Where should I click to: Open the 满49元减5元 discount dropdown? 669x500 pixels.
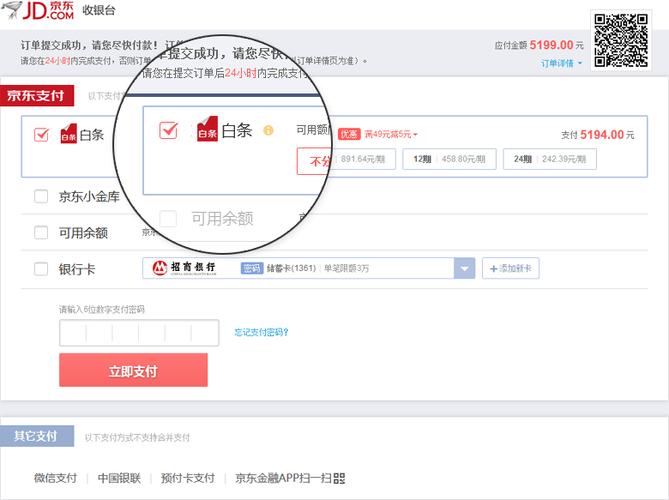(391, 134)
